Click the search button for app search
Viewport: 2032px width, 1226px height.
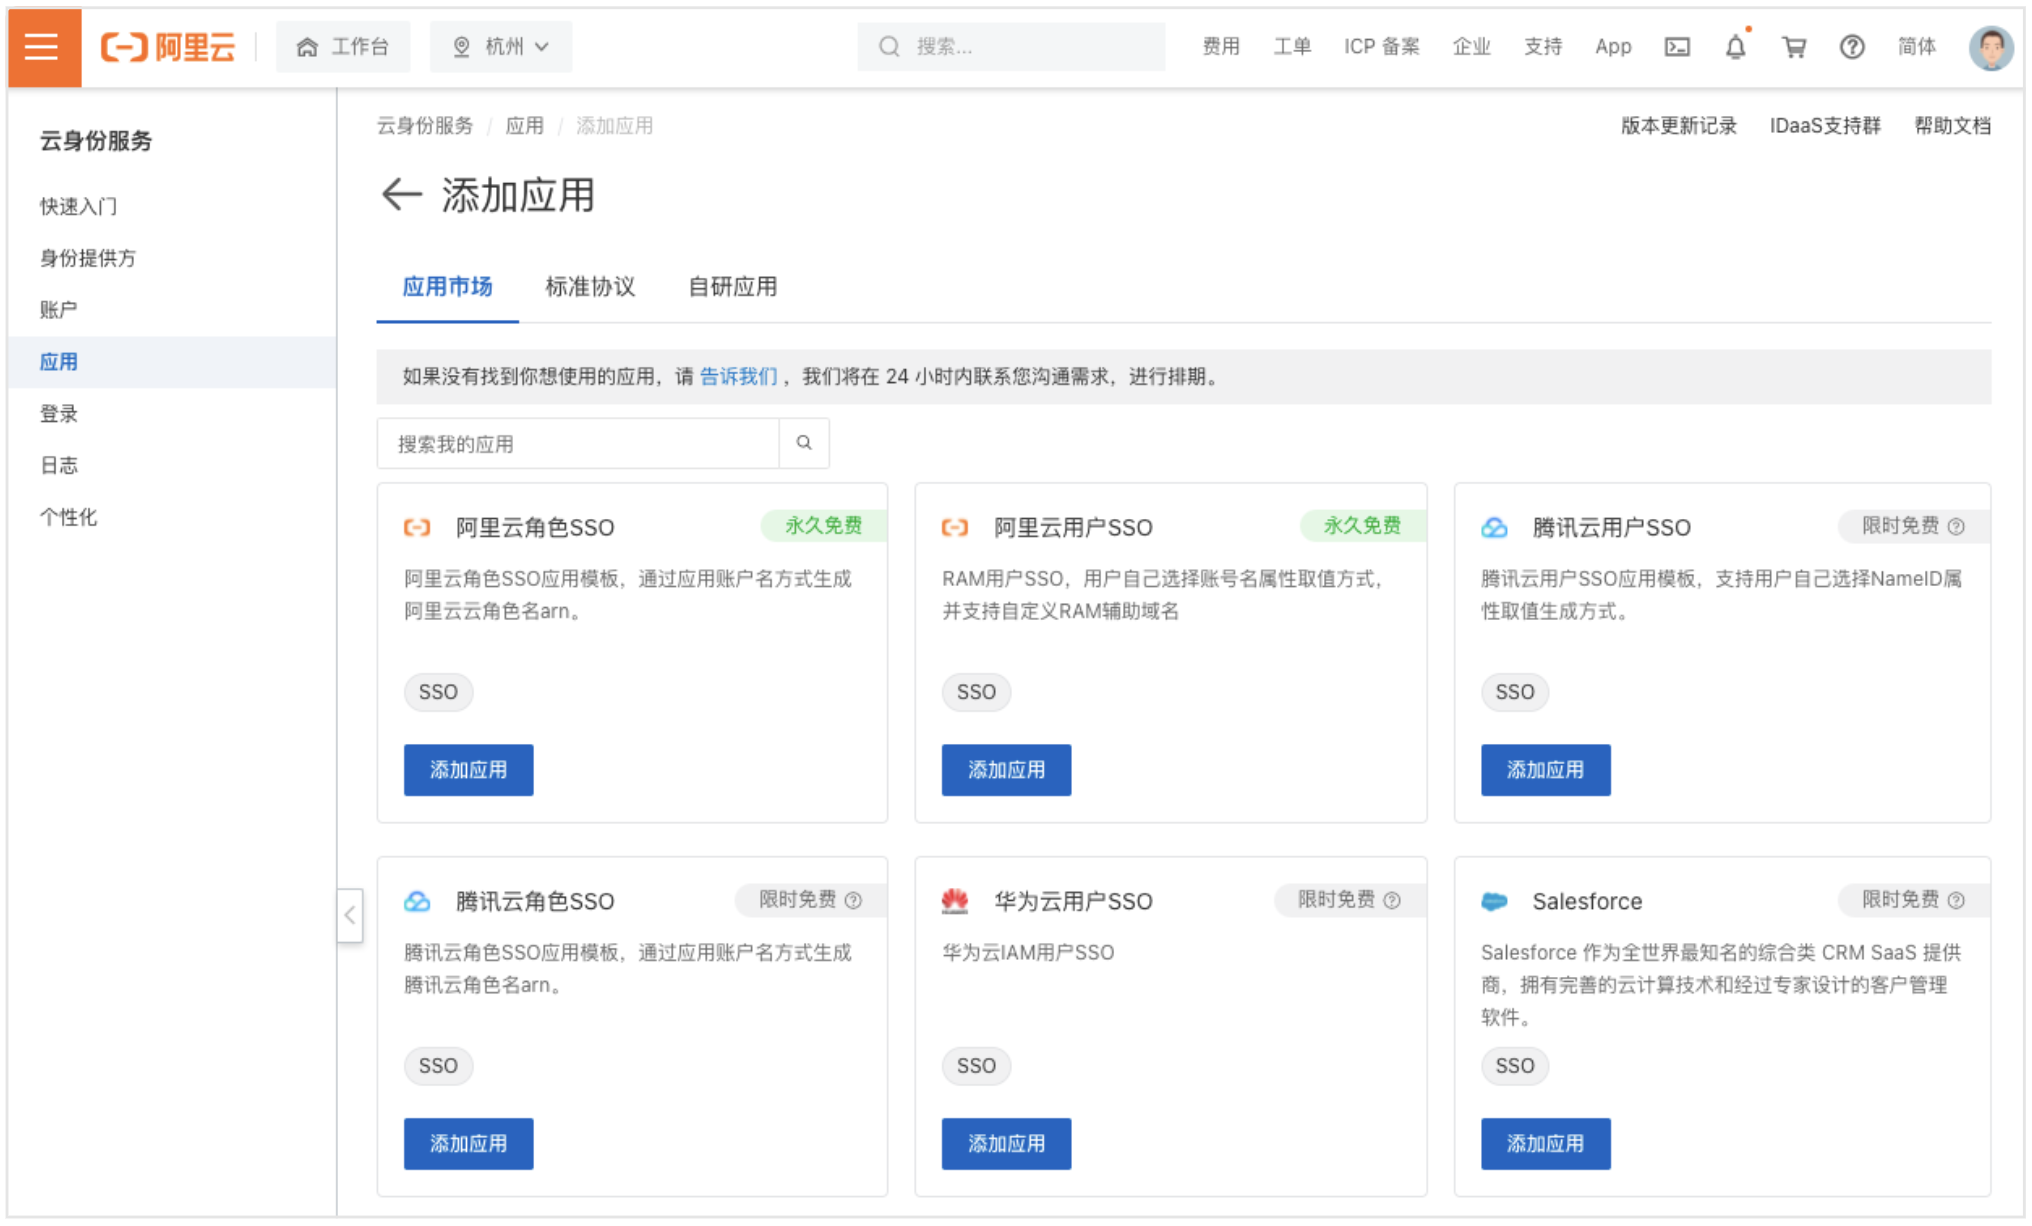click(x=804, y=443)
